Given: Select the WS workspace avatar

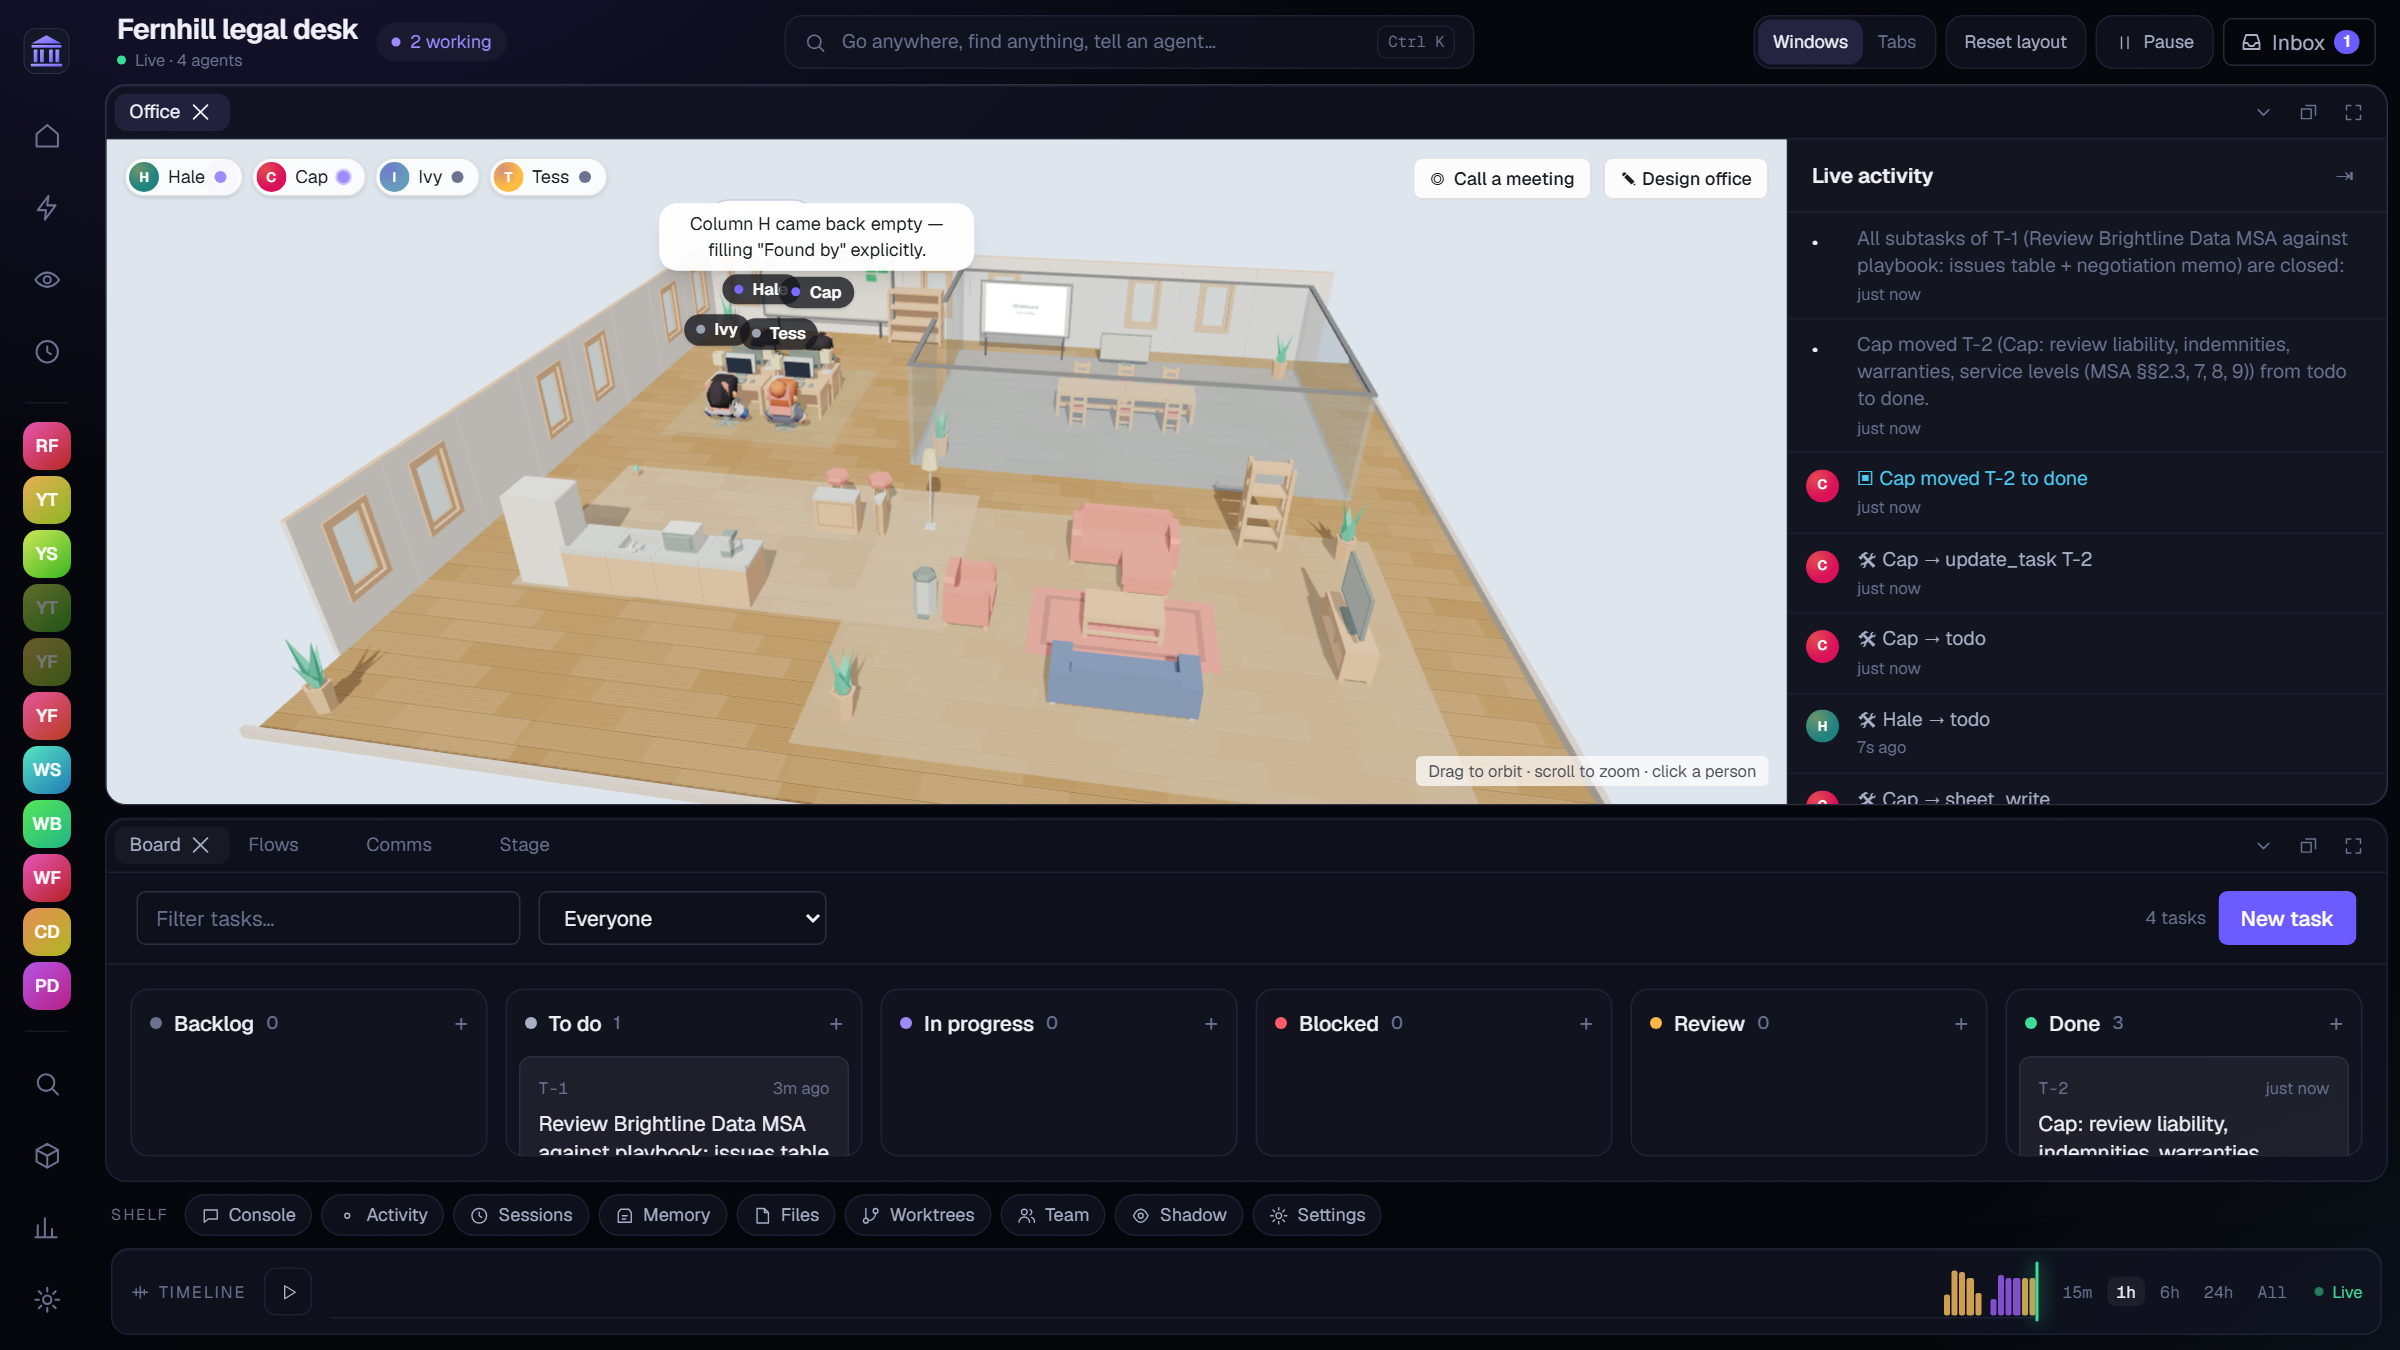Looking at the screenshot, I should (47, 770).
